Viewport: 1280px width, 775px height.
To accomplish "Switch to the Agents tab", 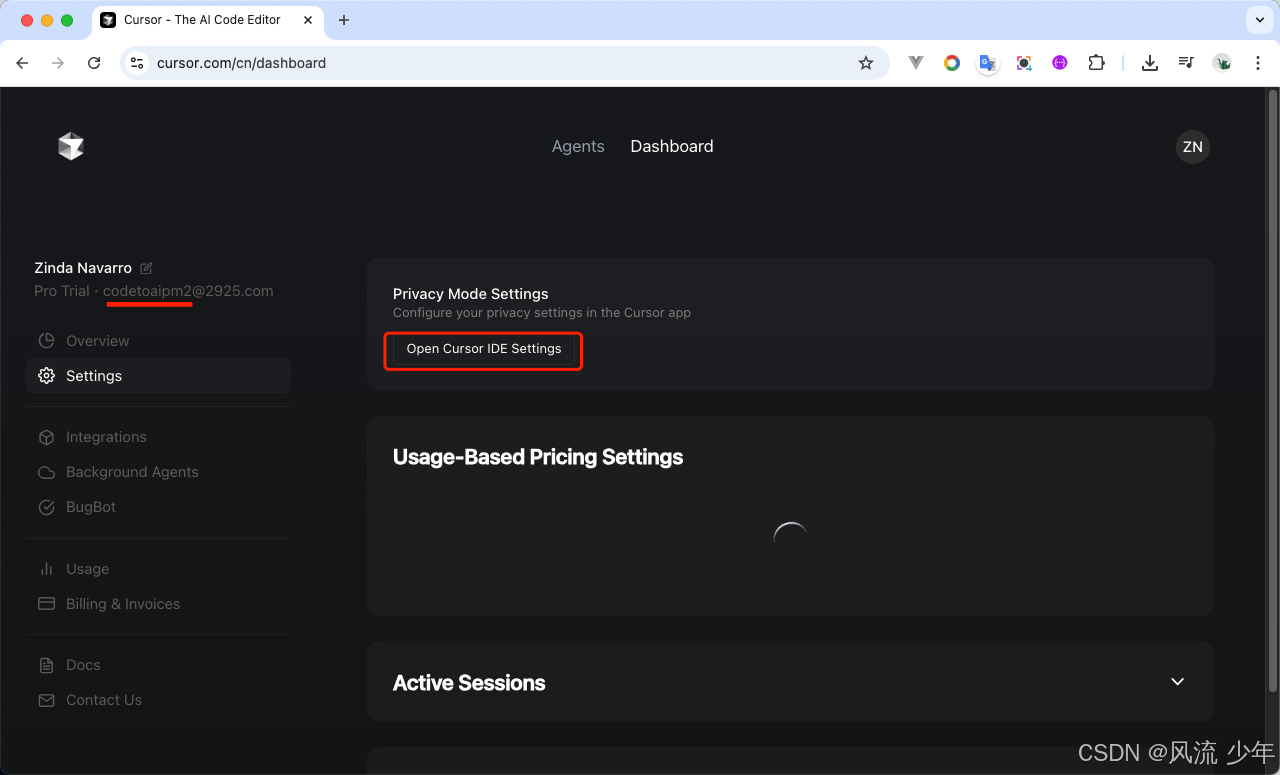I will 578,146.
